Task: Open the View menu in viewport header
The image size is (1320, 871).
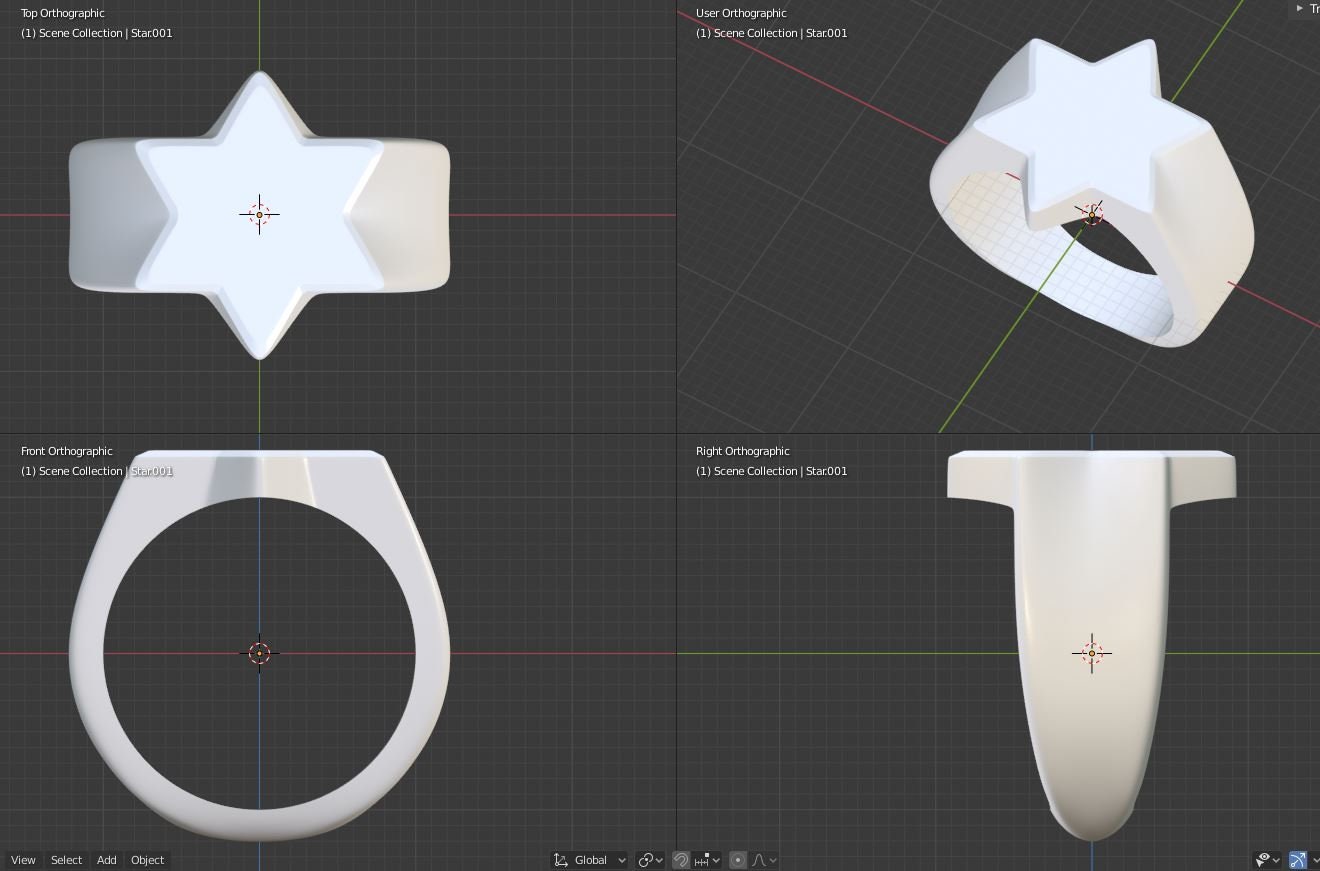Action: point(23,860)
